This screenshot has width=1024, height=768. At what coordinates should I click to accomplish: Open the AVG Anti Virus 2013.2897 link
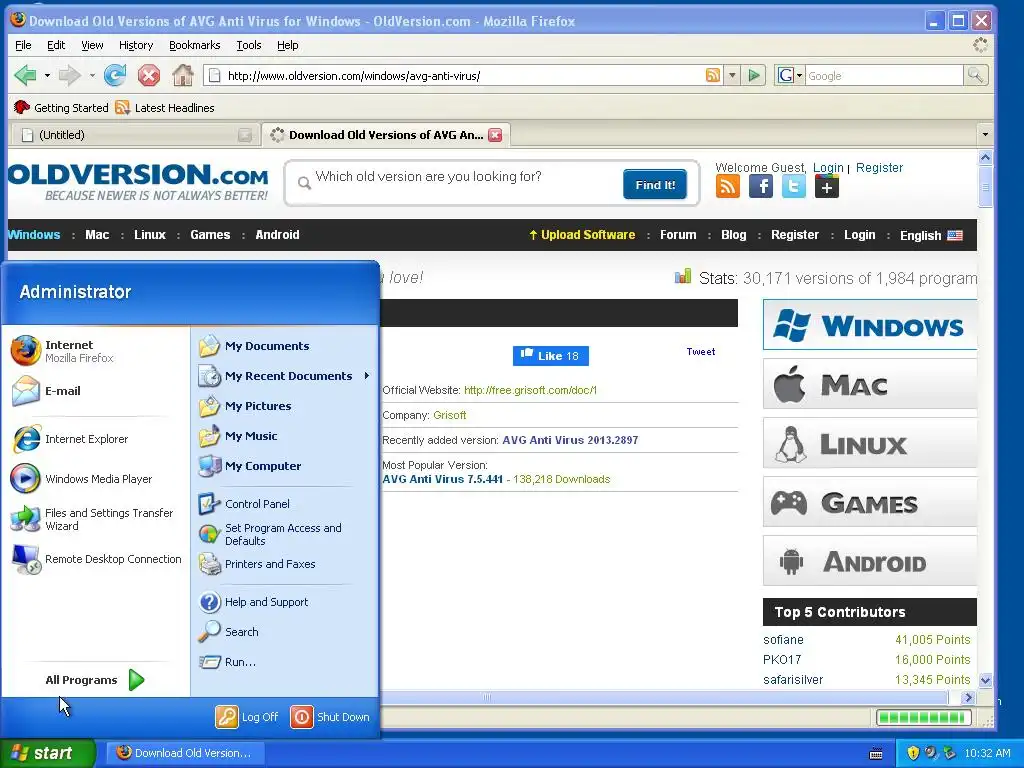tap(570, 440)
